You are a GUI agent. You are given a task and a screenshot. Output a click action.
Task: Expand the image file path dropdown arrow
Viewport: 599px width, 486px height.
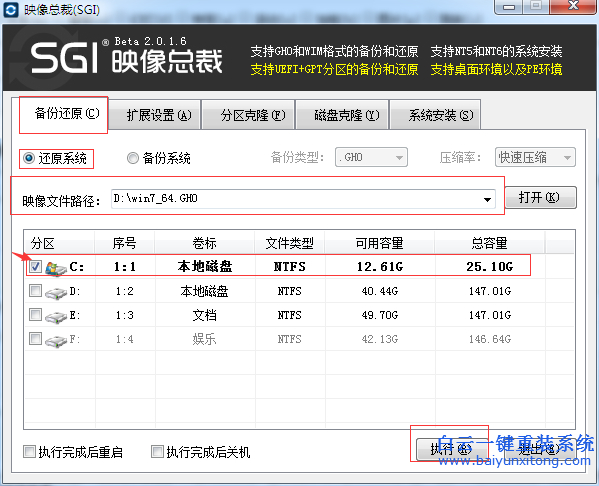pyautogui.click(x=487, y=199)
